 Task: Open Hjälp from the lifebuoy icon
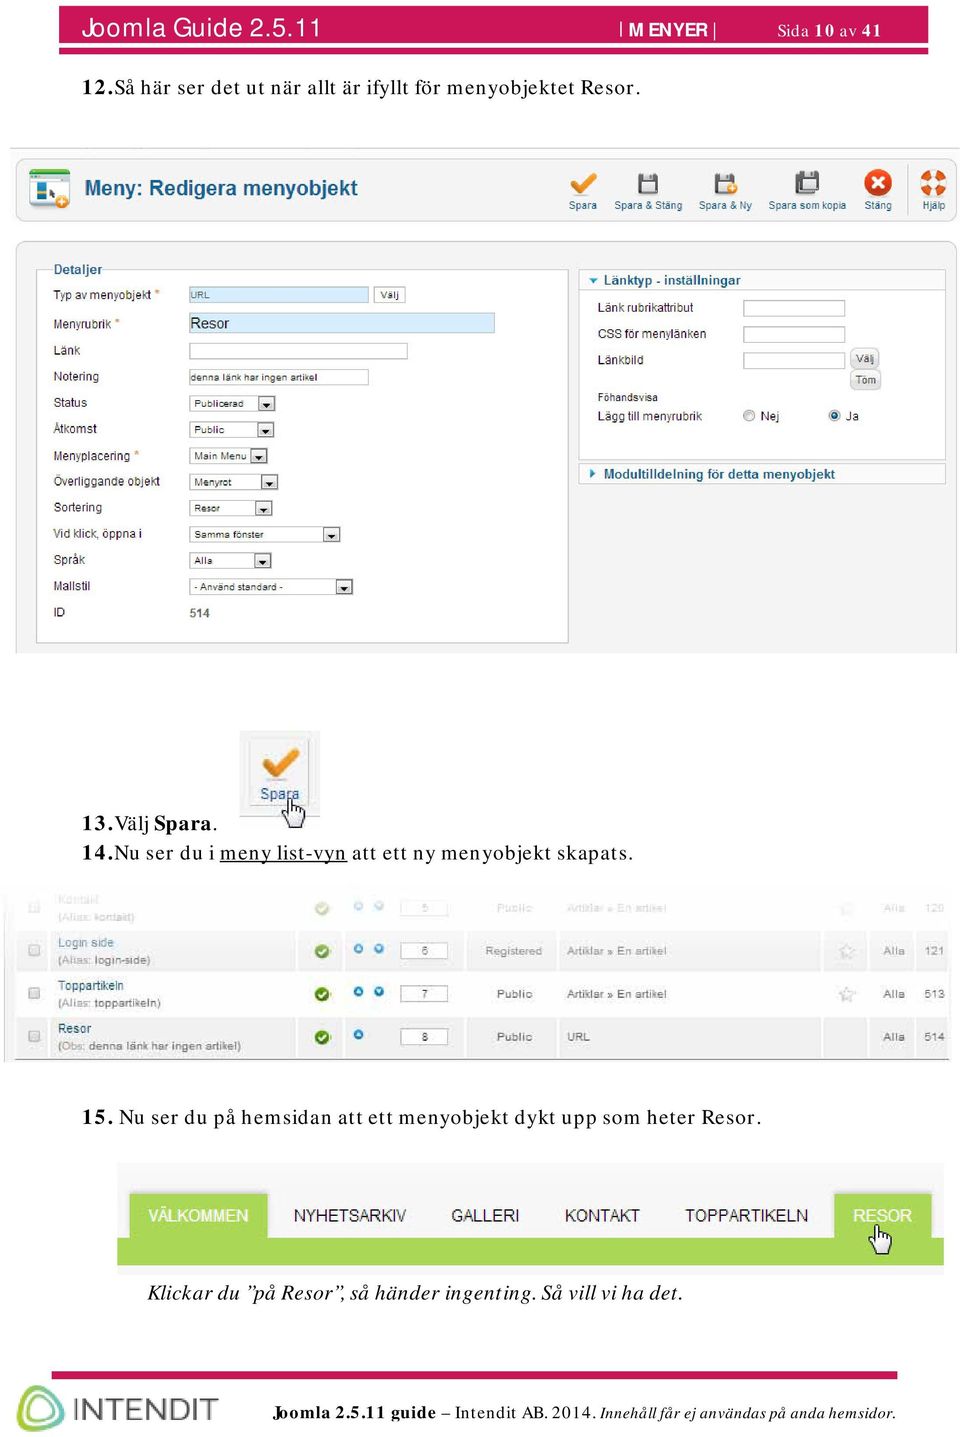coord(933,190)
